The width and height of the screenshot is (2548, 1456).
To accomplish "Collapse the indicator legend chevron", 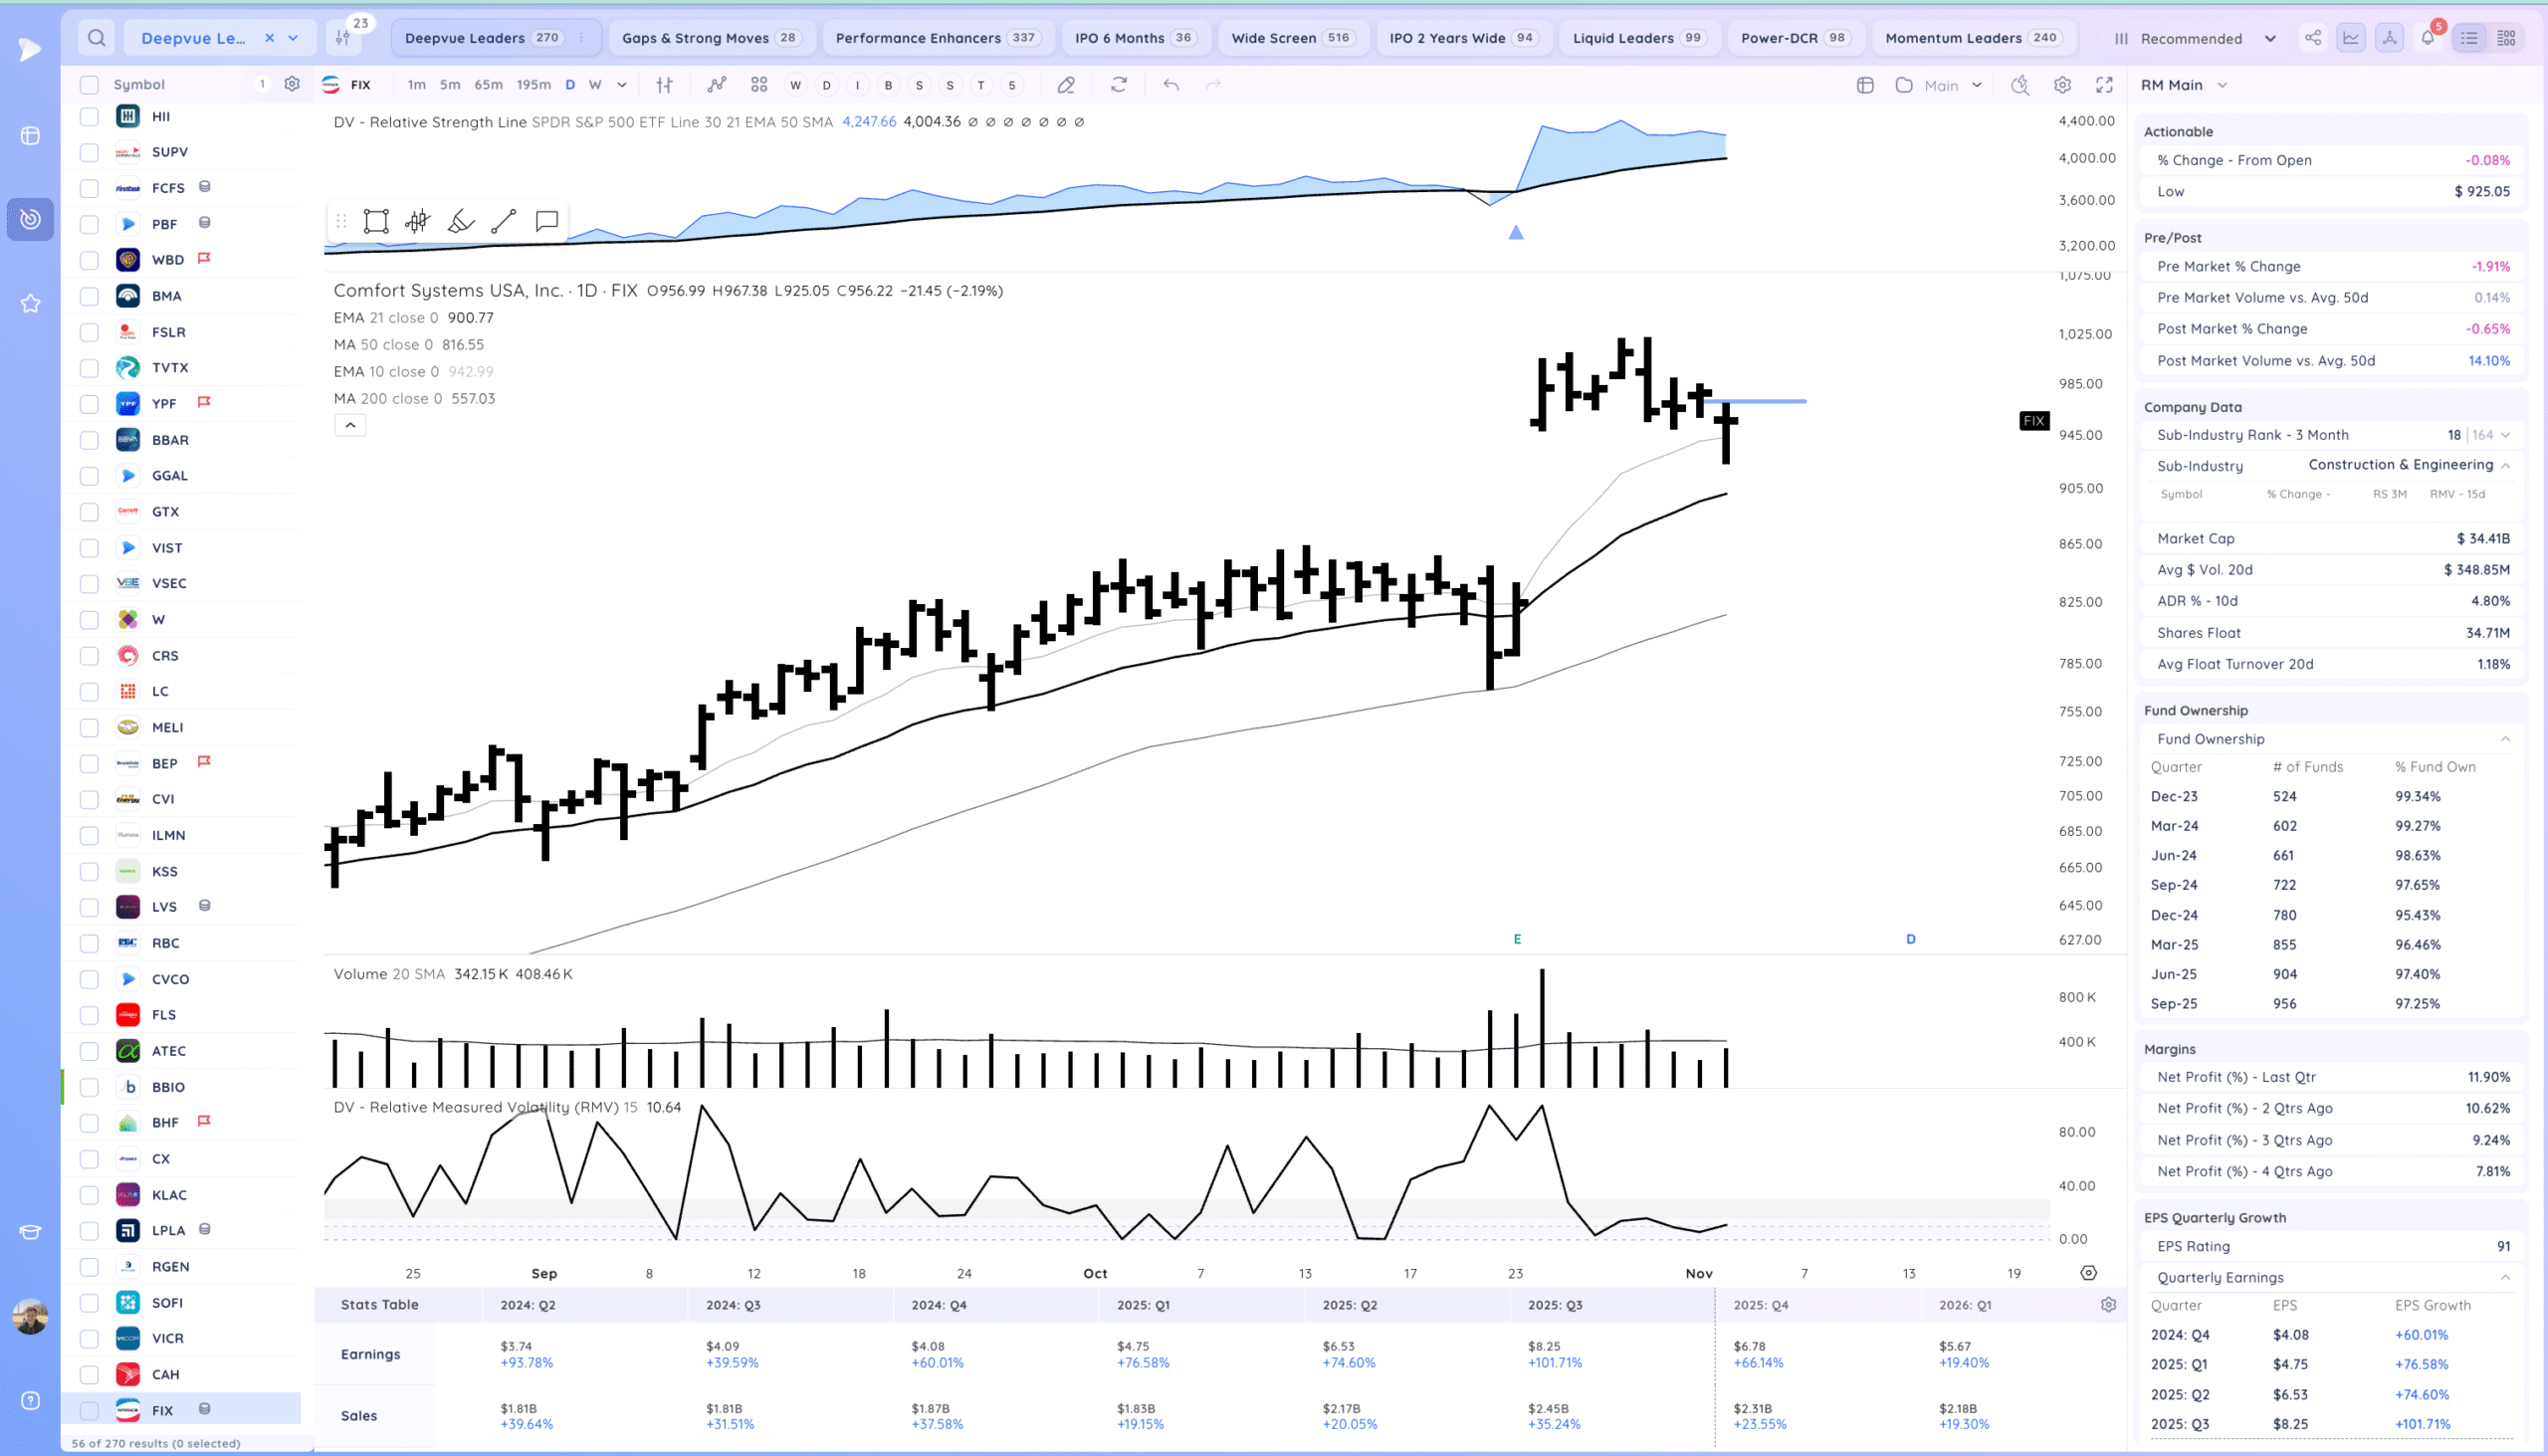I will [x=350, y=426].
